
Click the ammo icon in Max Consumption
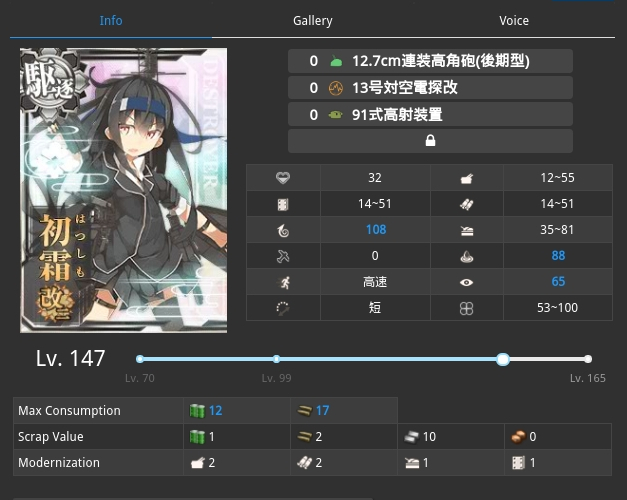(304, 411)
